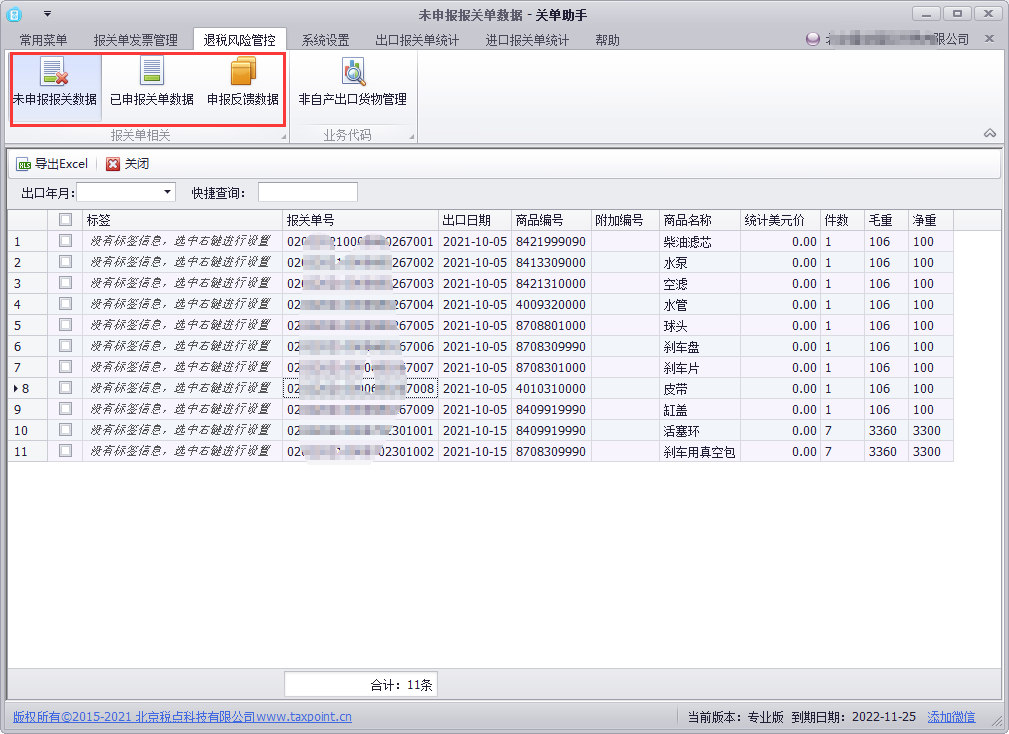Click gross weight 3360 in row 10

coord(886,430)
